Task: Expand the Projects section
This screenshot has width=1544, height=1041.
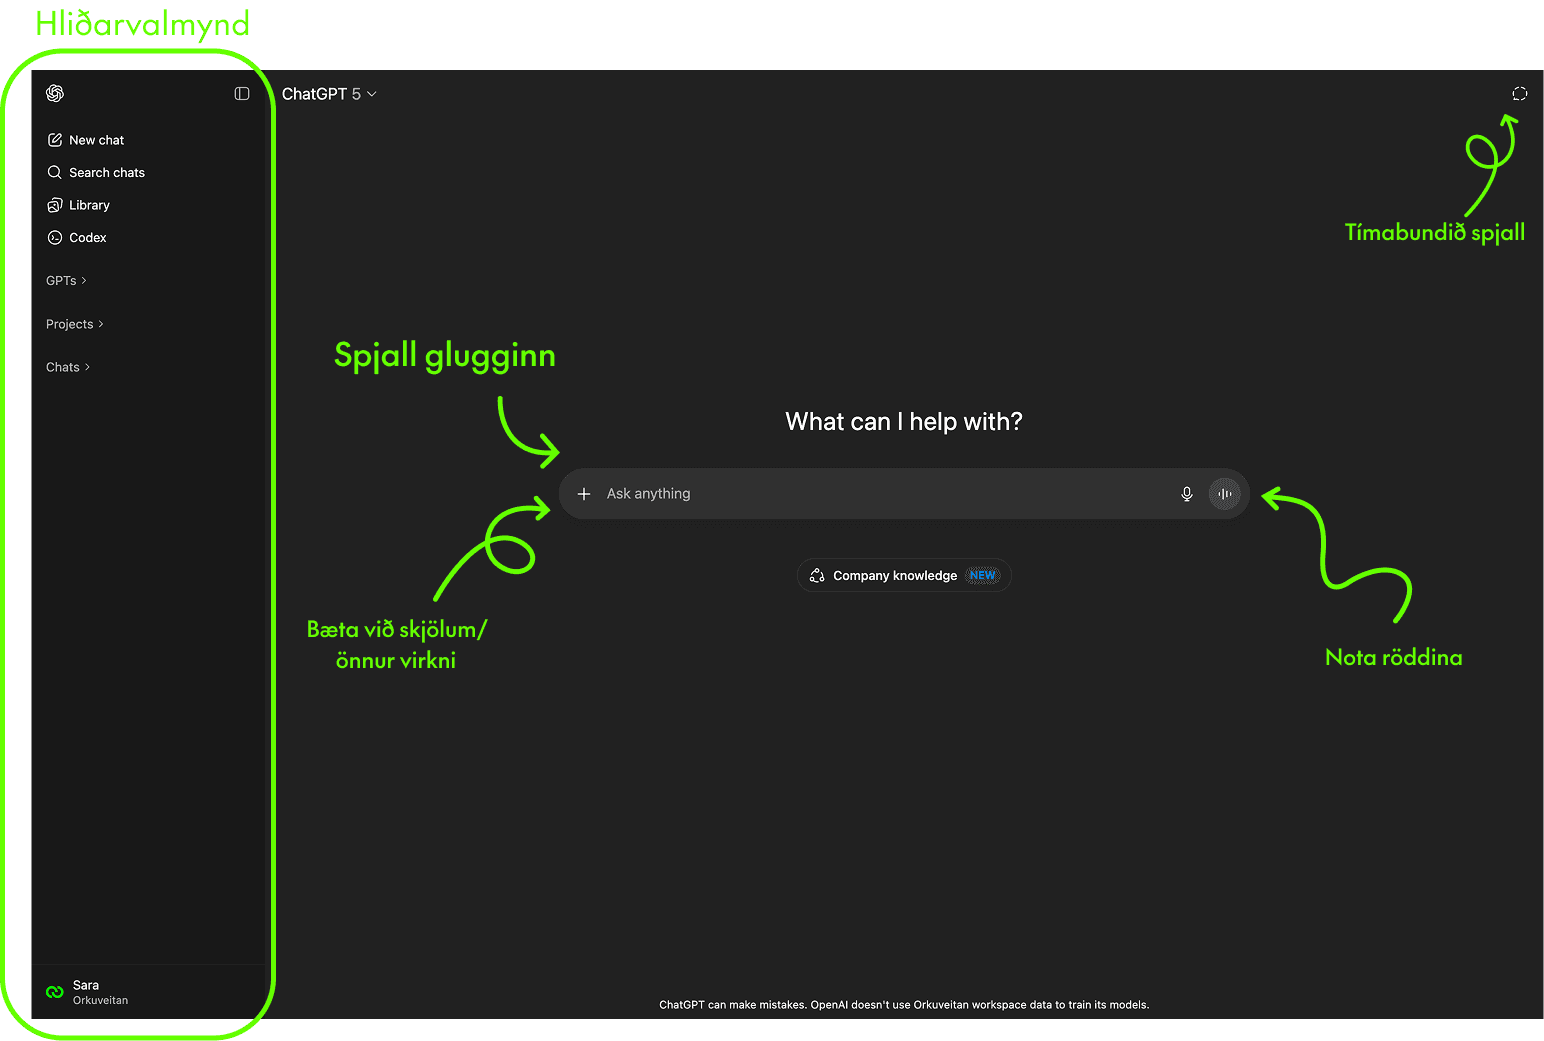Action: (x=74, y=324)
